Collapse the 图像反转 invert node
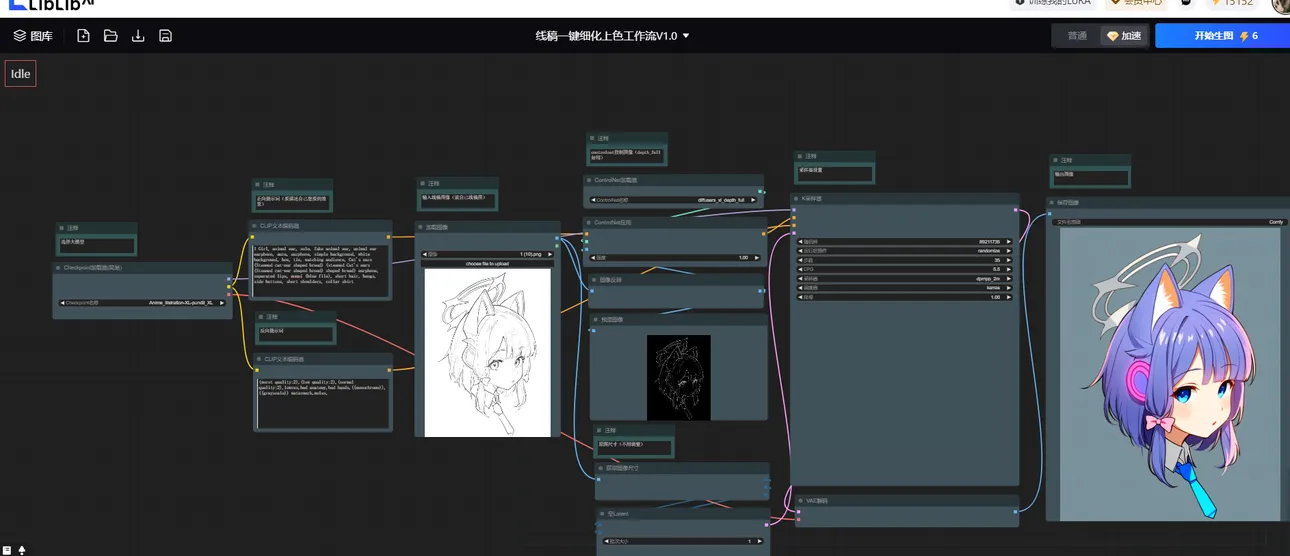Image resolution: width=1290 pixels, height=556 pixels. point(593,280)
